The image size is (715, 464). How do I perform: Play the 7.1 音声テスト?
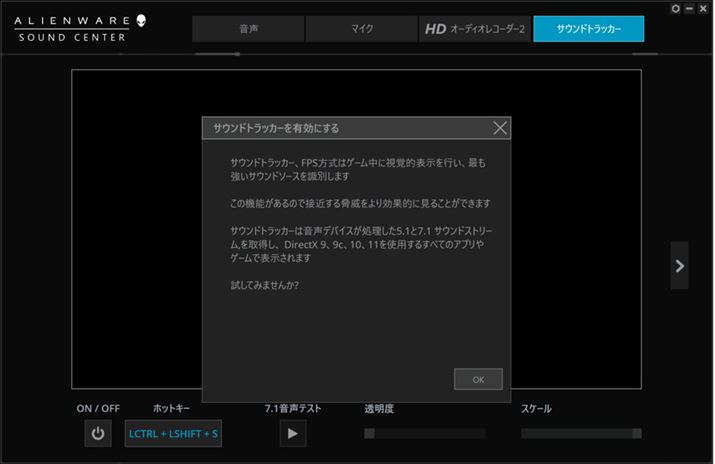pyautogui.click(x=293, y=433)
